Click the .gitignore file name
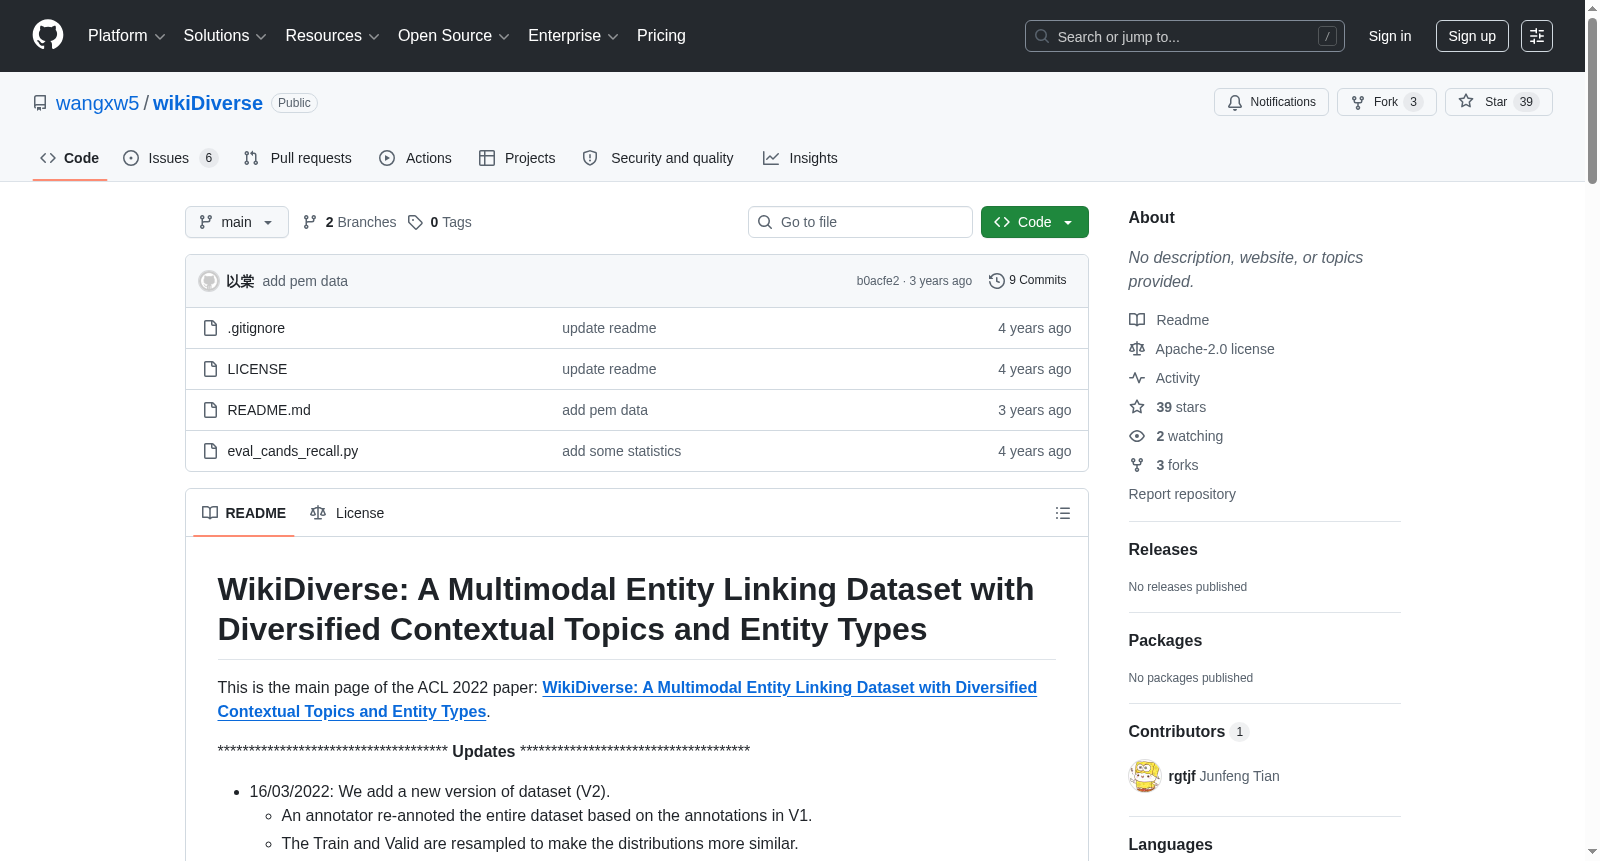This screenshot has width=1600, height=861. point(256,328)
